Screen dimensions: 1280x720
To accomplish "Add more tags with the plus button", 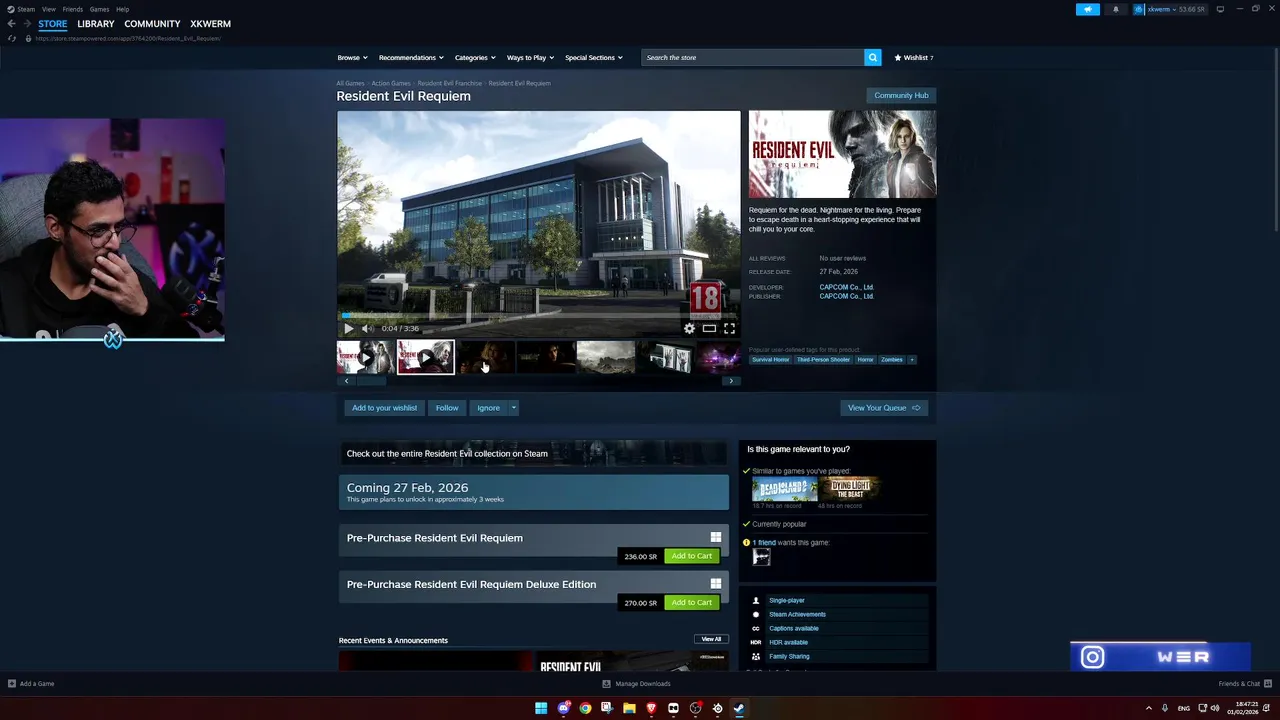I will point(911,359).
